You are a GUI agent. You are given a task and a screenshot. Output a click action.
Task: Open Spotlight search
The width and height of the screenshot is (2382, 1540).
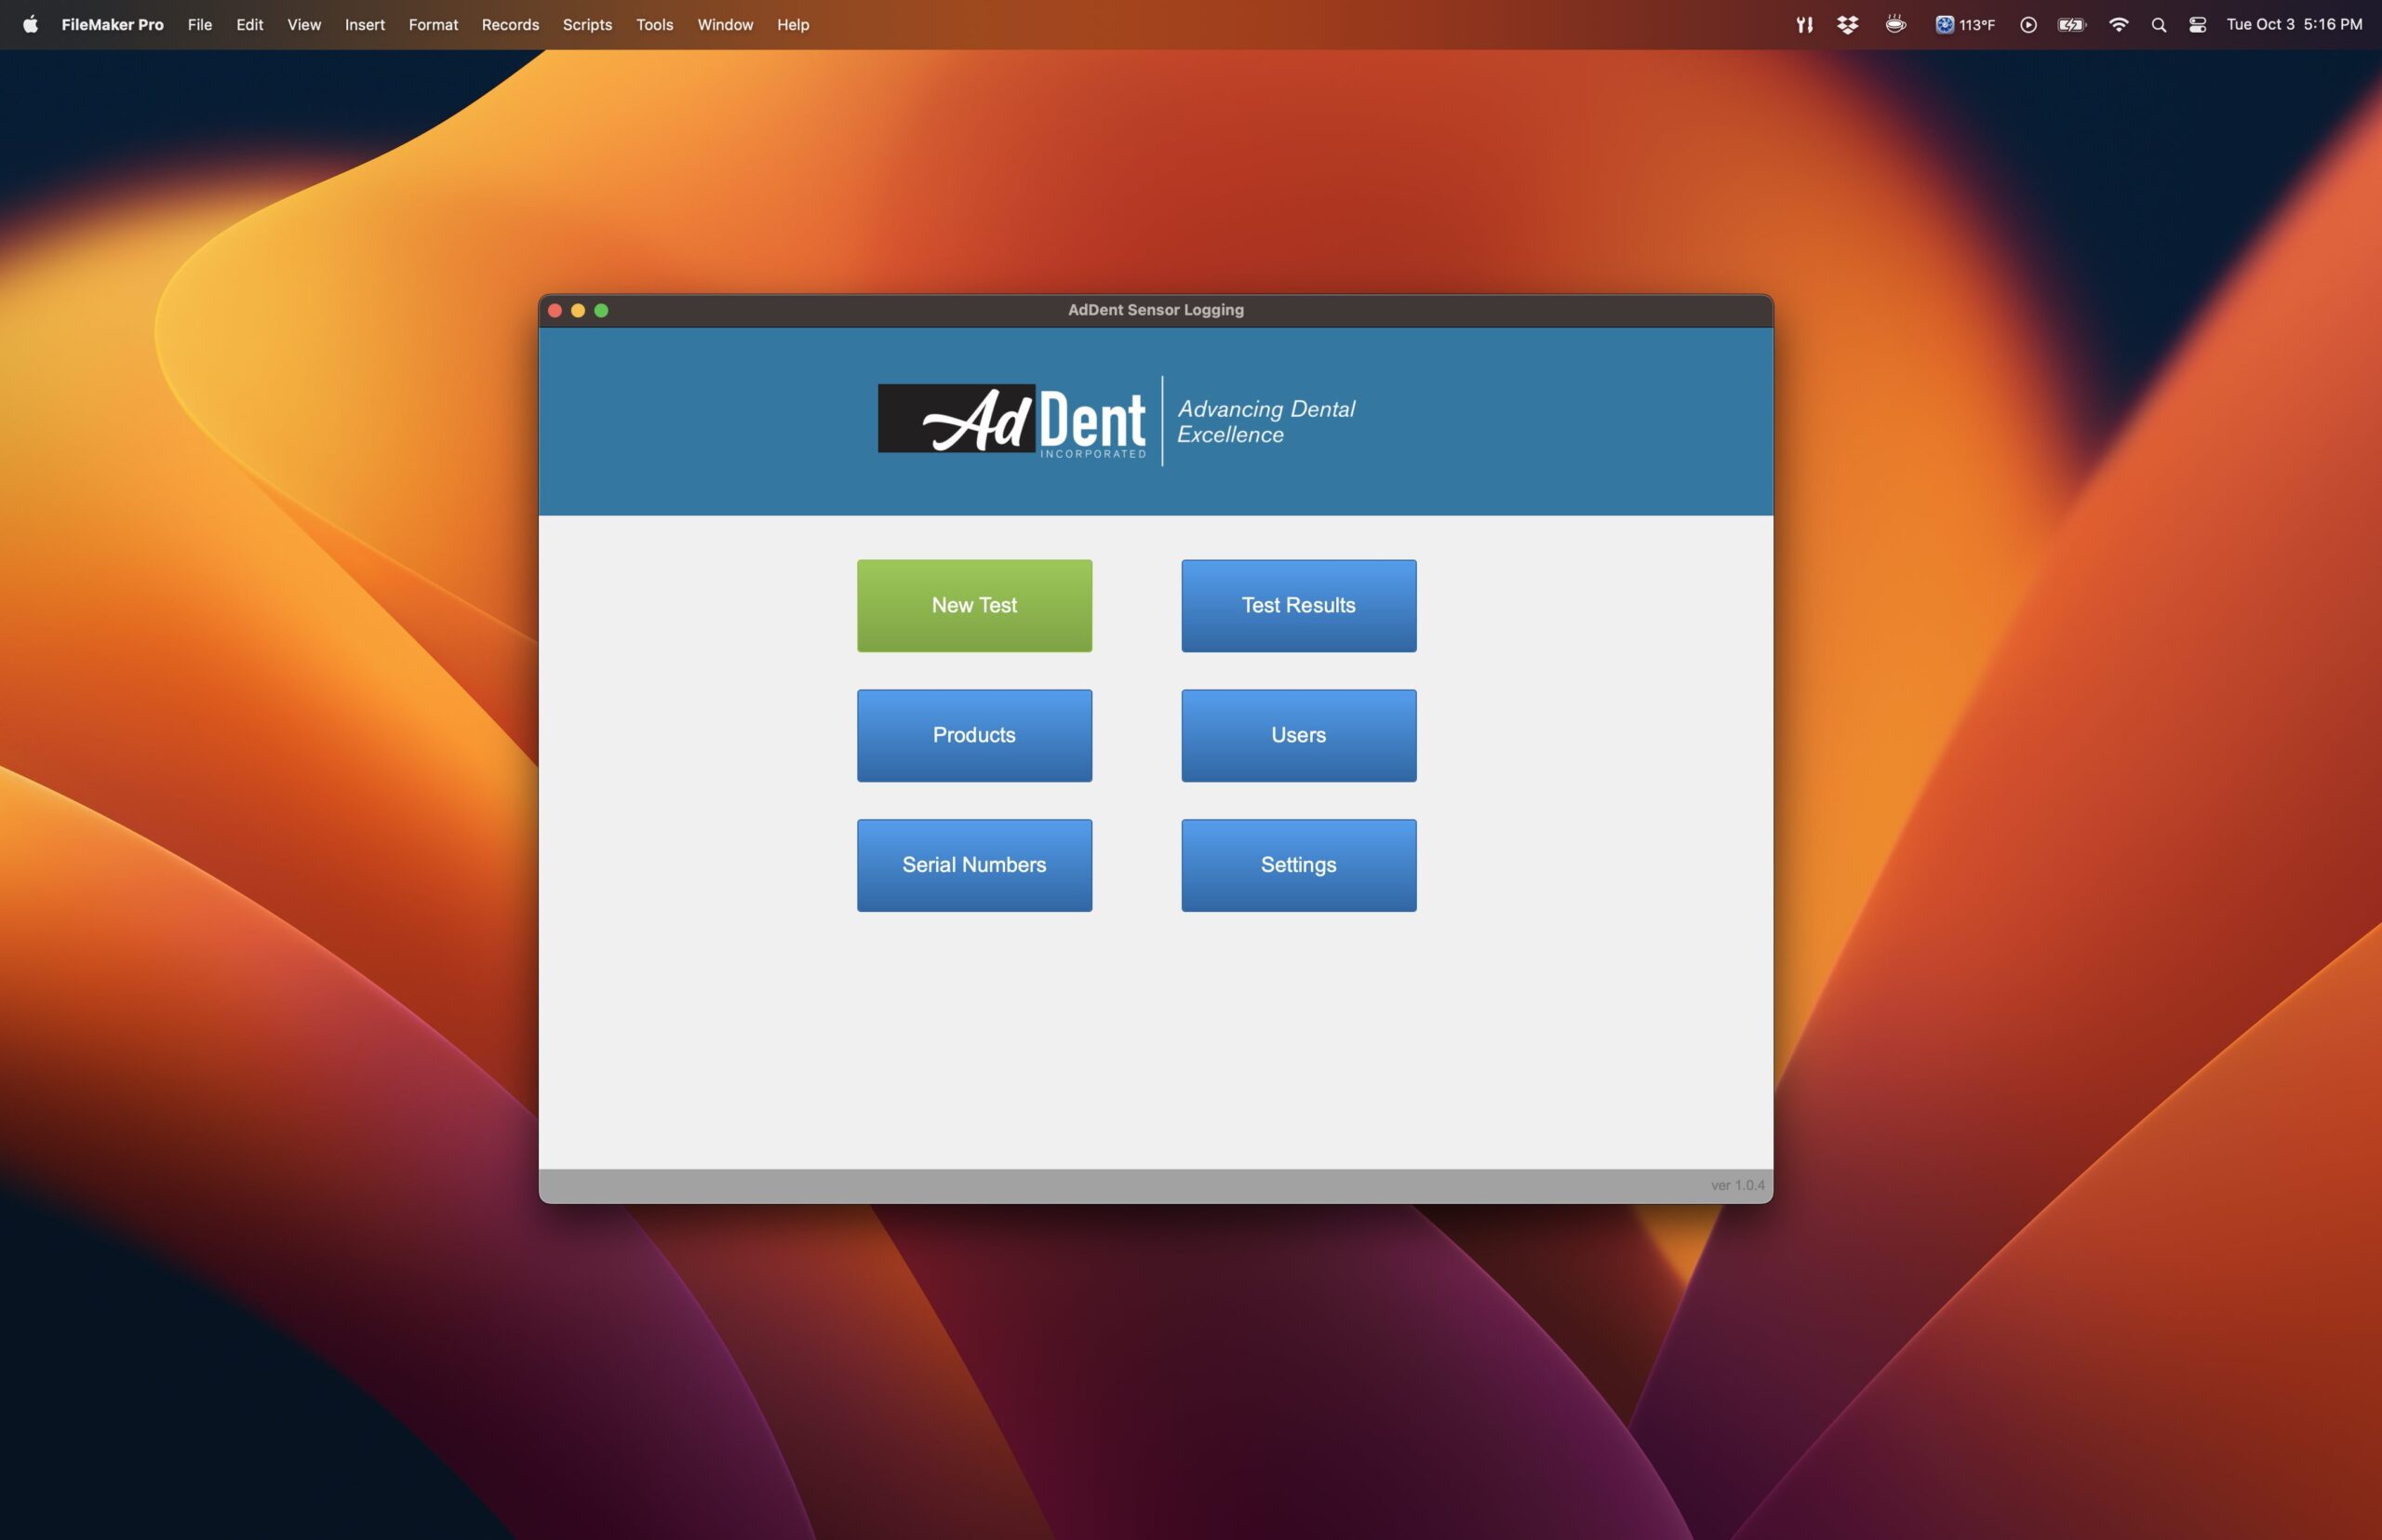pyautogui.click(x=2158, y=24)
